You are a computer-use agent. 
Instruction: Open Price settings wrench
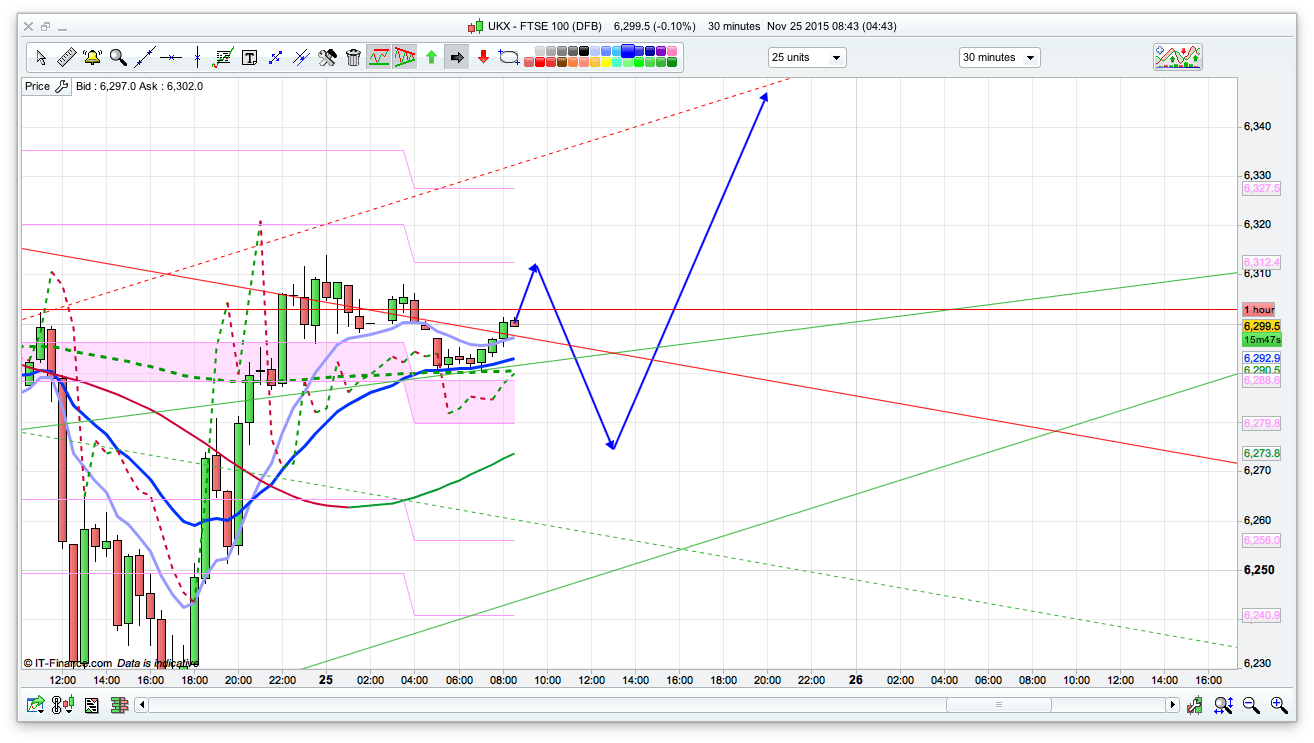coord(61,86)
